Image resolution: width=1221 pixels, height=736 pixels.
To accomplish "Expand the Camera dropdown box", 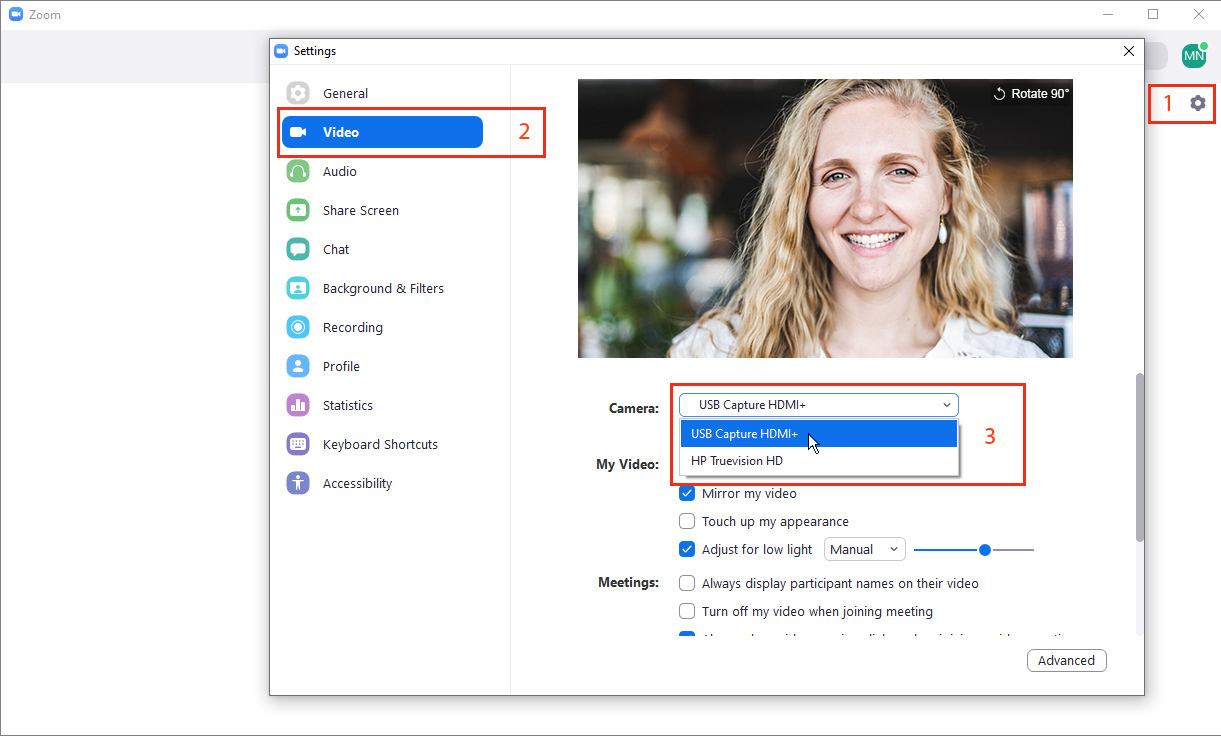I will 818,405.
